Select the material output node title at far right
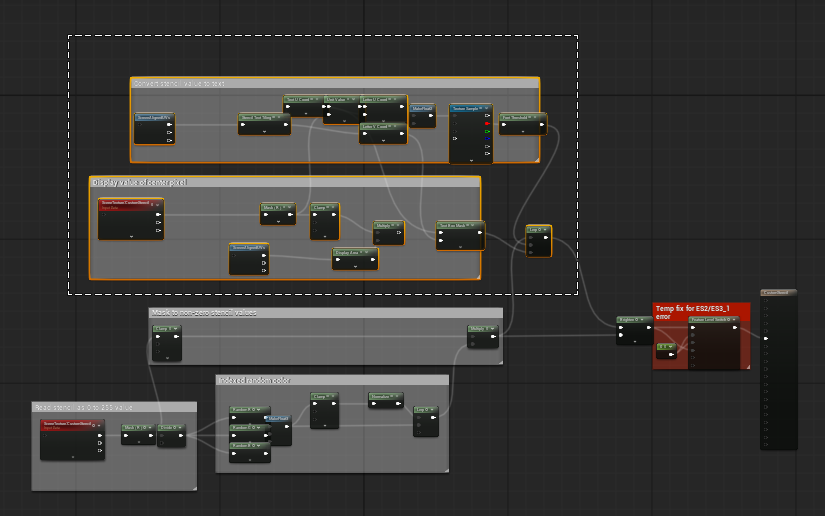 [779, 292]
